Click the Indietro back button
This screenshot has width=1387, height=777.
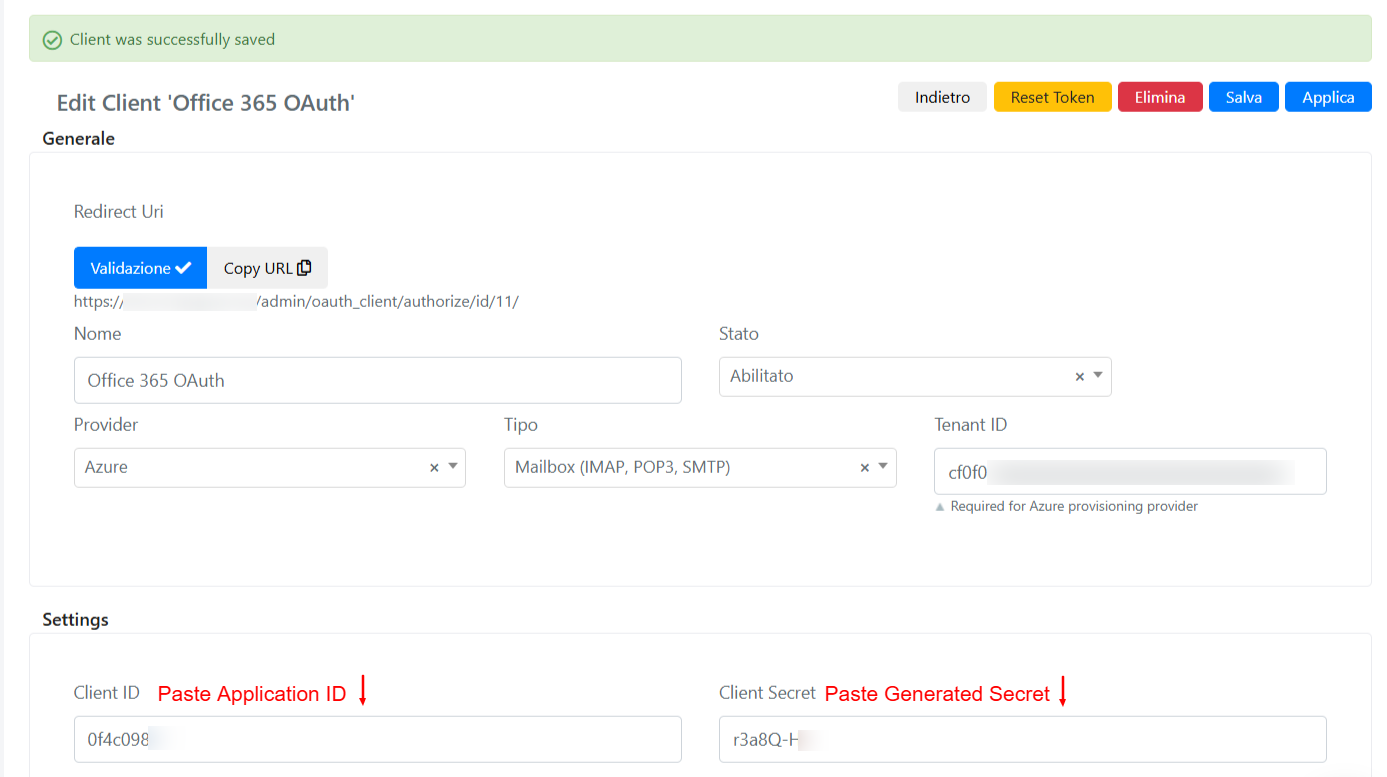942,97
